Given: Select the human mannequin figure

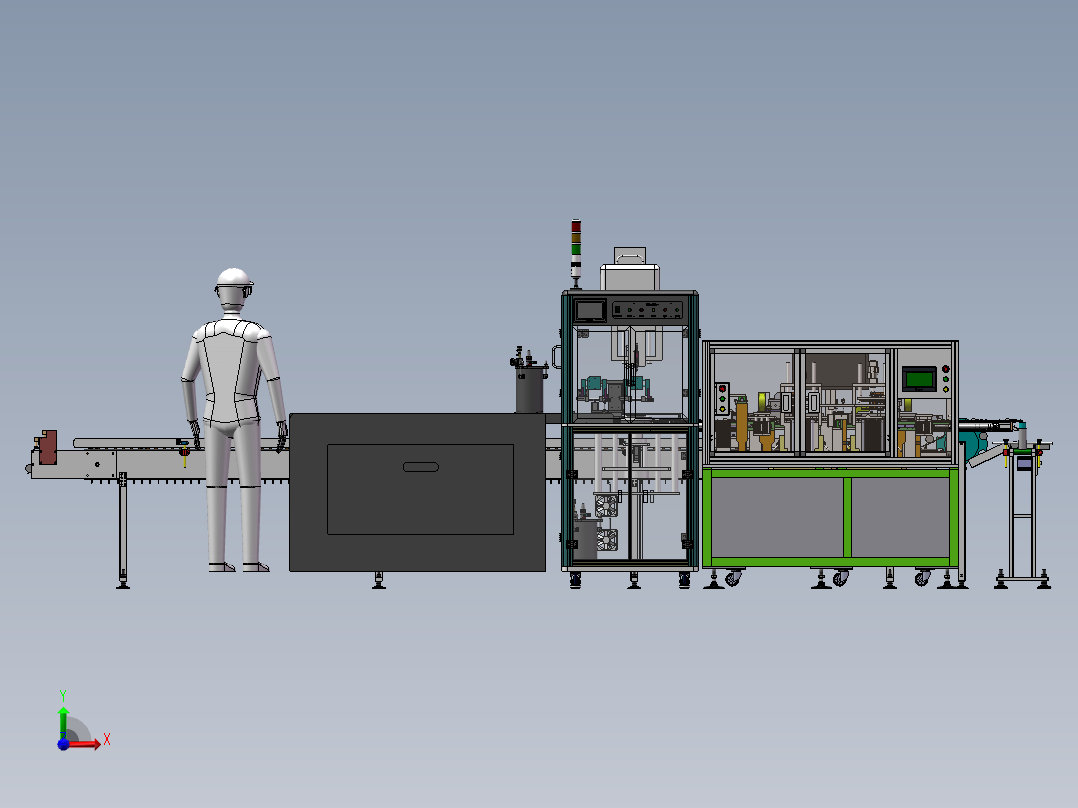Looking at the screenshot, I should (x=234, y=419).
